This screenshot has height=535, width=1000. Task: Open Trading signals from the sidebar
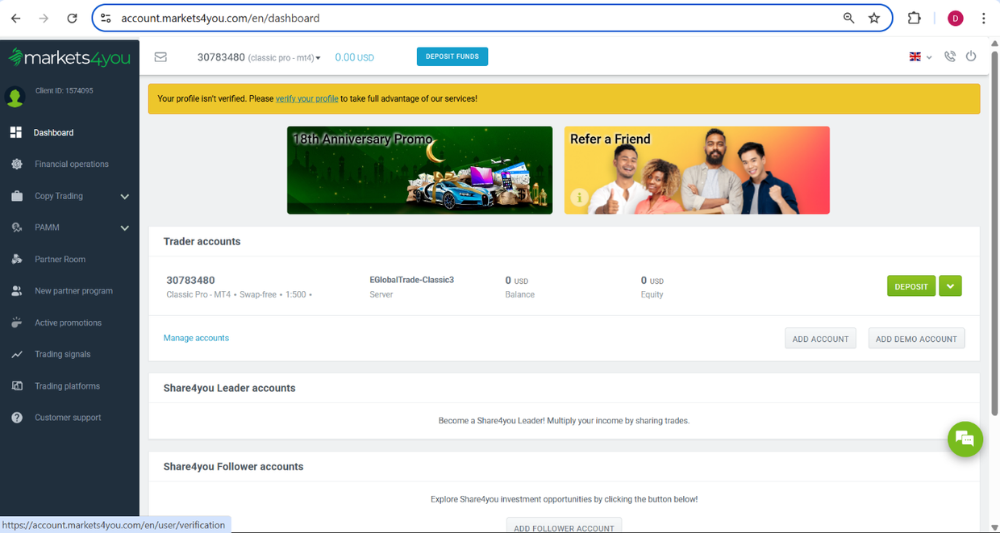coord(62,354)
